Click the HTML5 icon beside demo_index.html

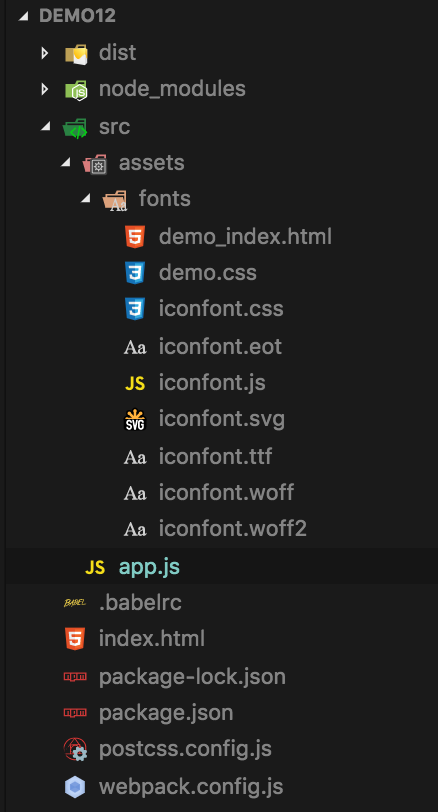tap(135, 237)
